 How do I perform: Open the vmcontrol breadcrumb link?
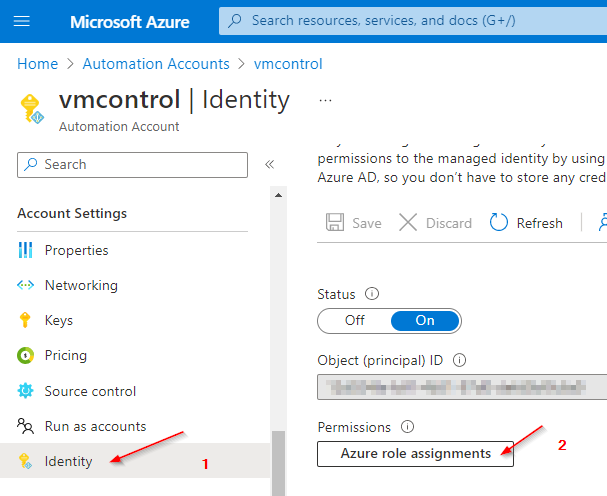point(288,64)
